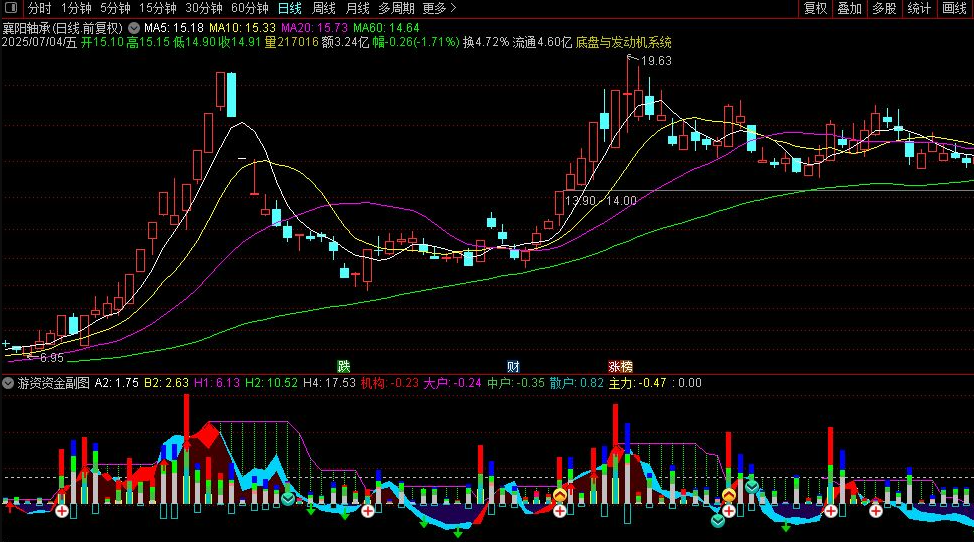Click the date 2025/07/04/五
This screenshot has width=974, height=542.
pos(39,42)
